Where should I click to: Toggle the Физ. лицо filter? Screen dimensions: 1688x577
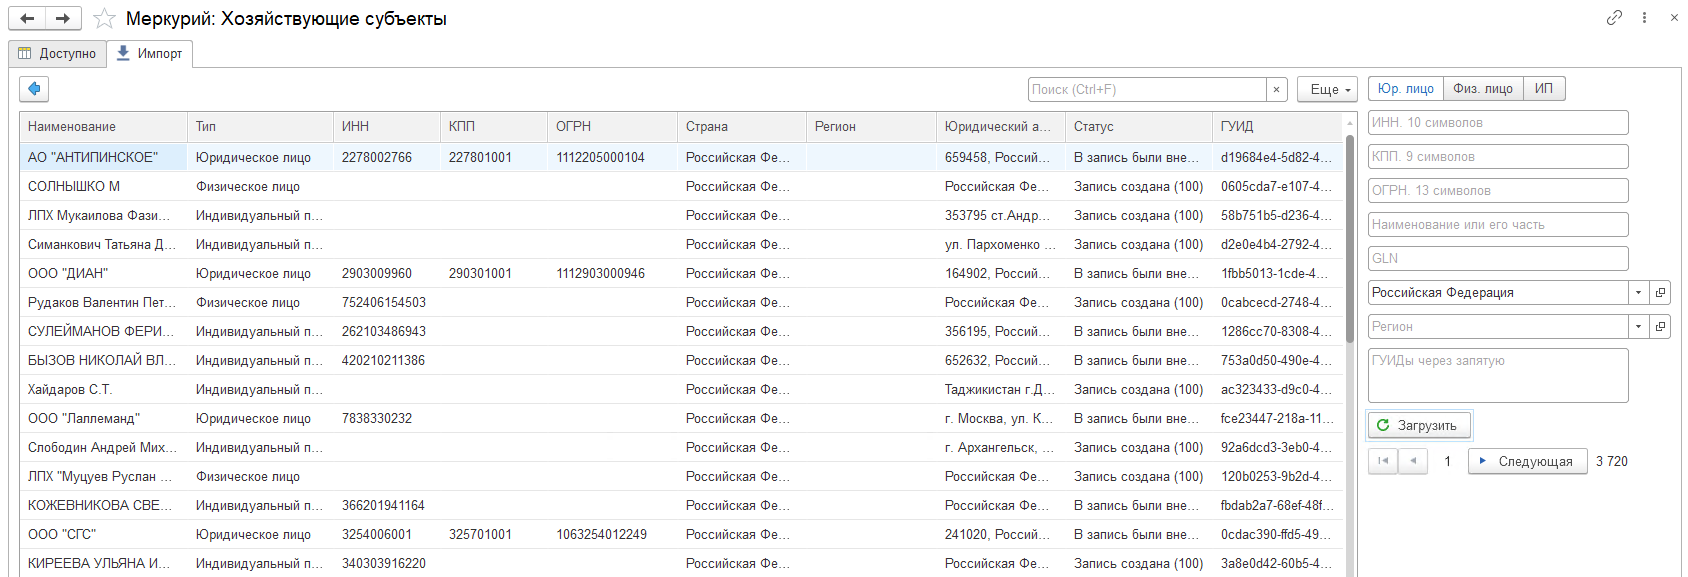coord(1483,89)
